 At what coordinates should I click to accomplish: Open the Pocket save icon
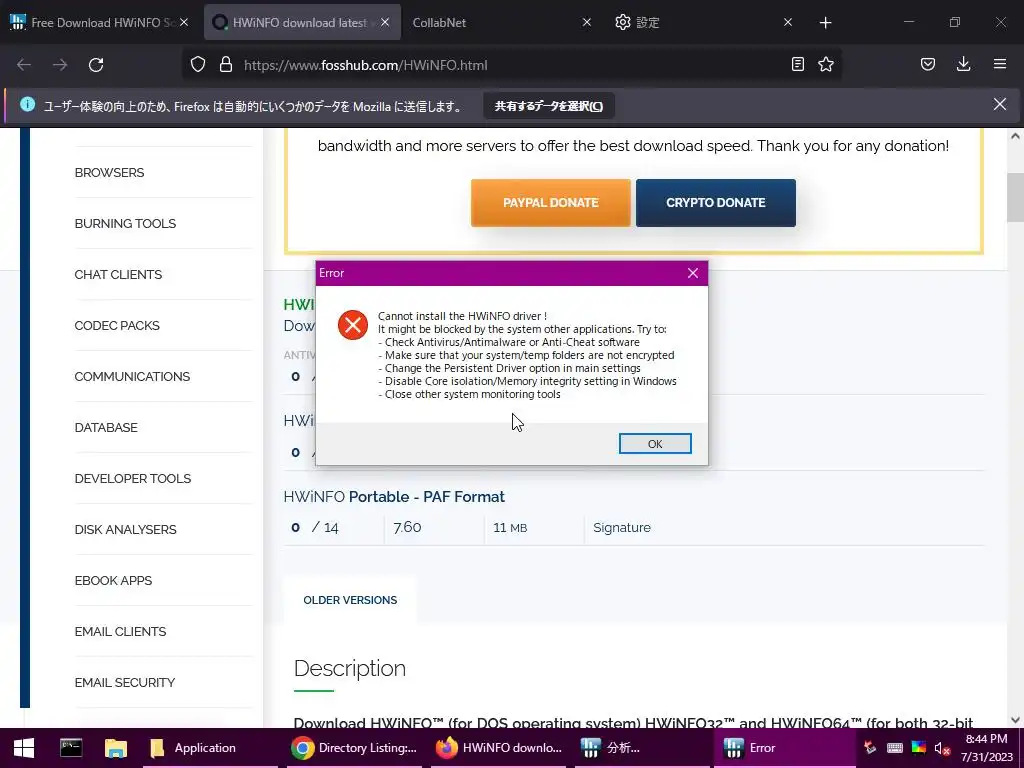(928, 64)
